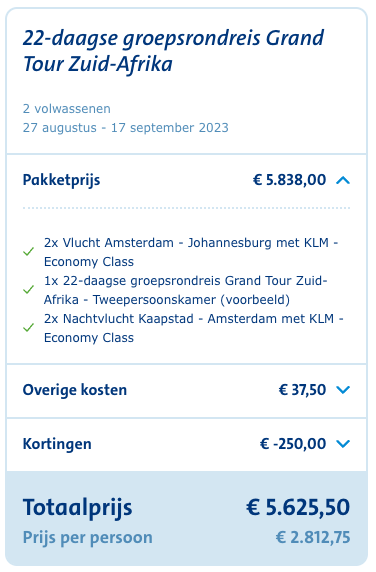Viewport: 376px width, 572px height.
Task: Click the Totaalprijs € 5.625,50 amount
Action: click(x=298, y=507)
